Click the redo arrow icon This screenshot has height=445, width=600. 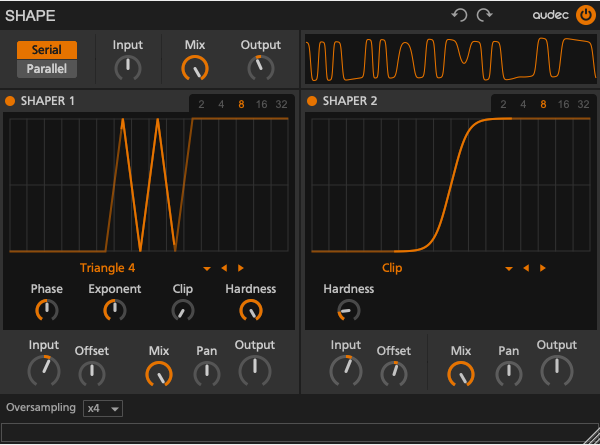point(485,15)
